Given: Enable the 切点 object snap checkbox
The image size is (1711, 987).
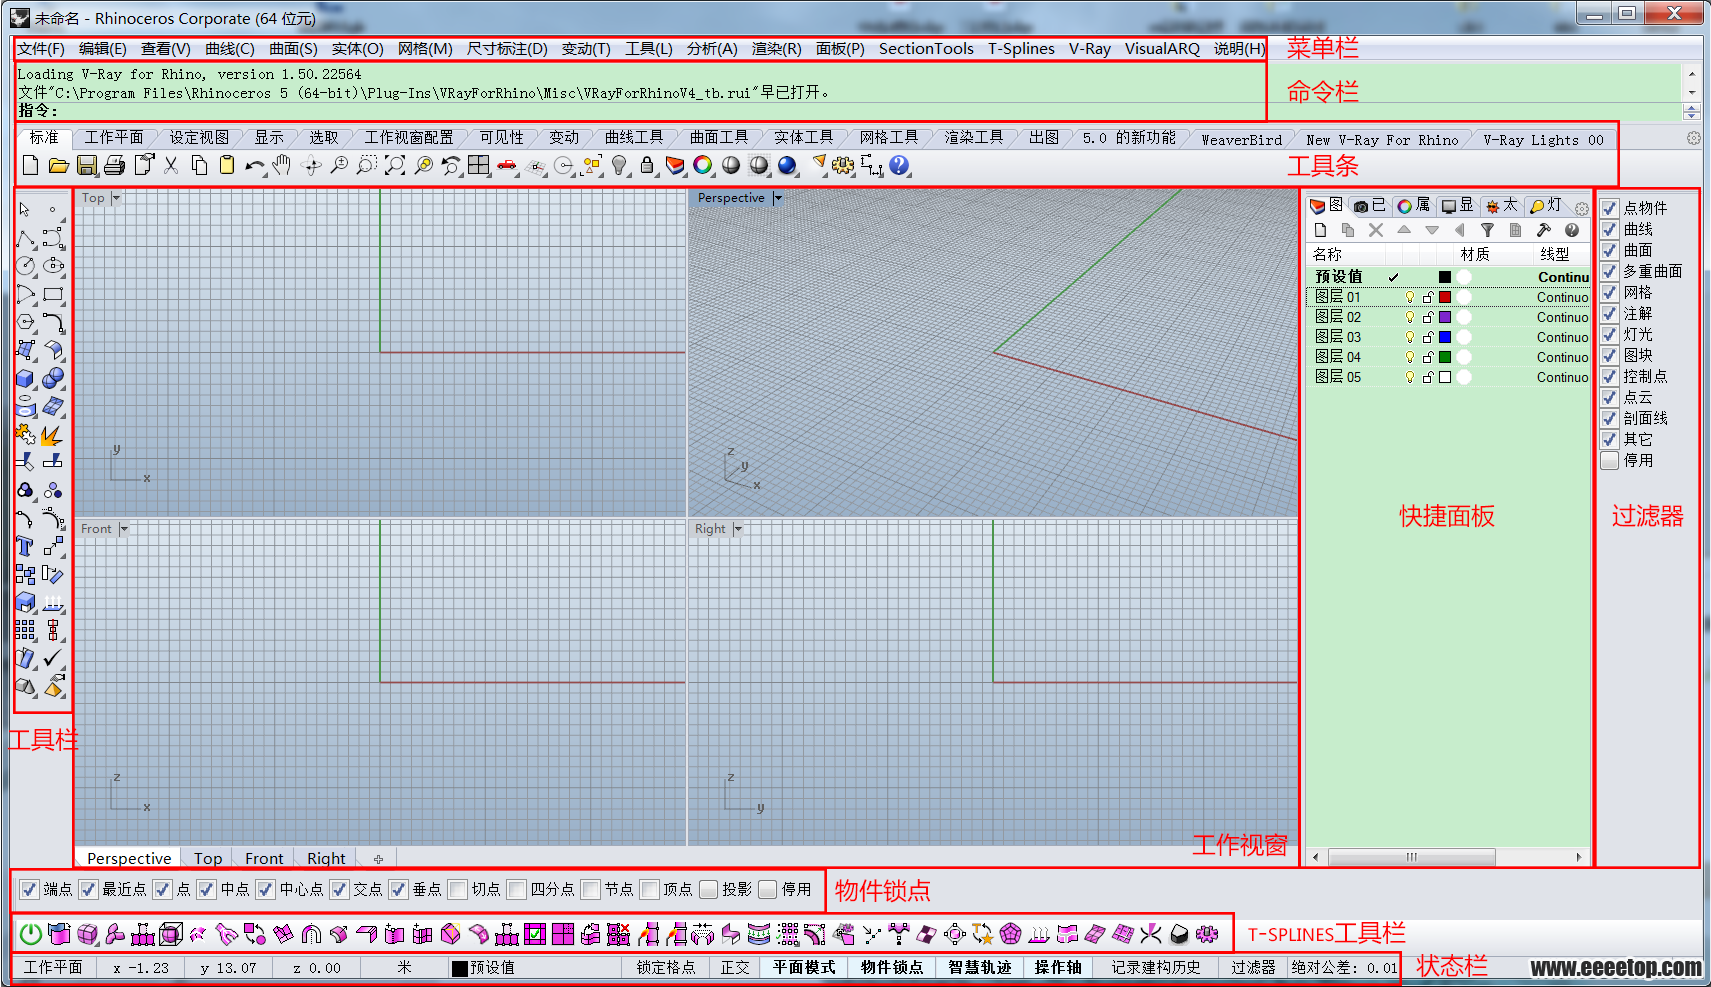Looking at the screenshot, I should tap(458, 889).
